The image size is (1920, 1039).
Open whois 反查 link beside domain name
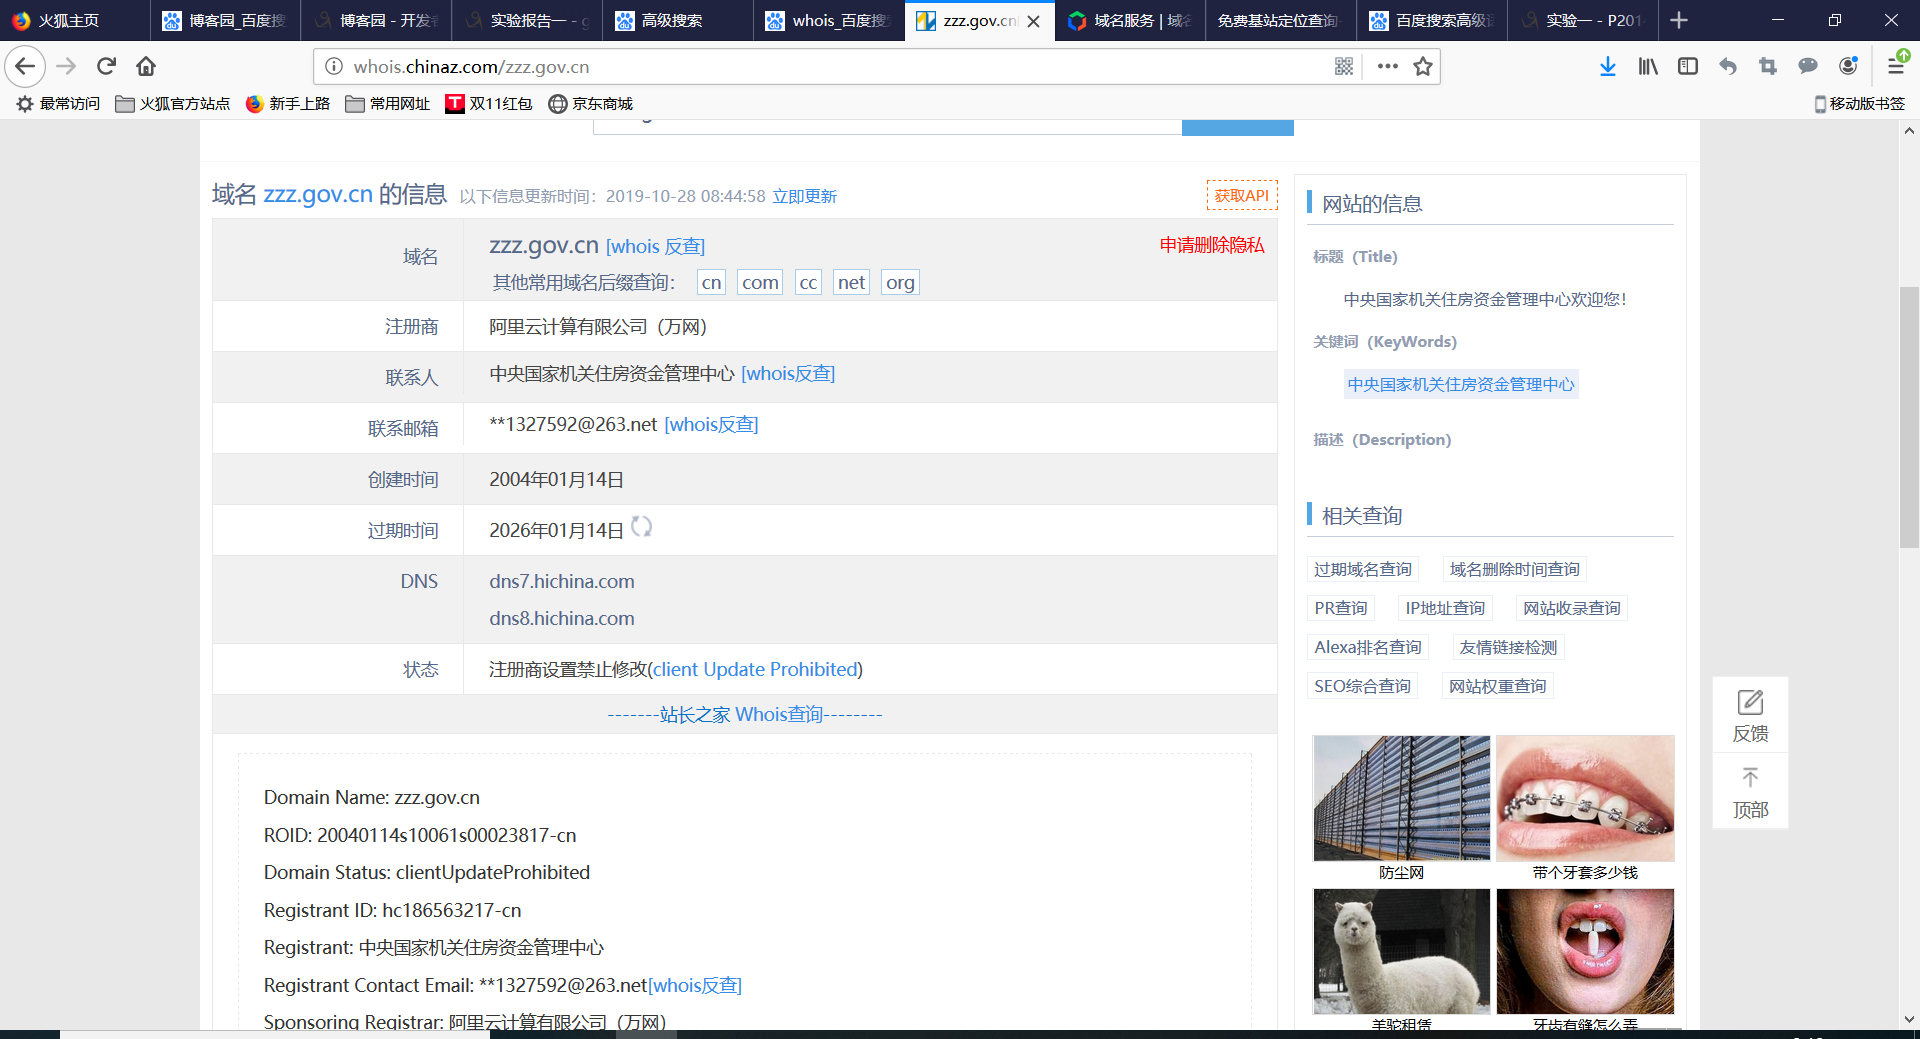click(x=656, y=246)
